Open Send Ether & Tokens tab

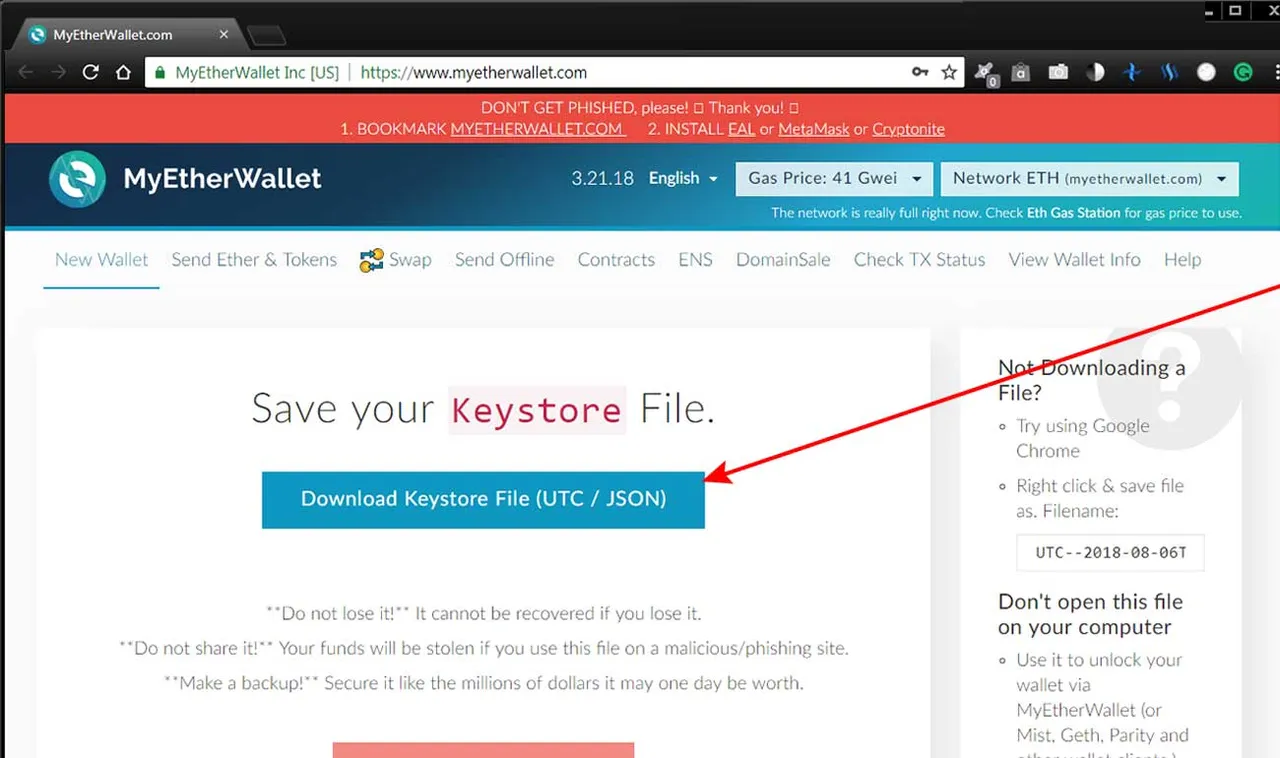click(254, 260)
